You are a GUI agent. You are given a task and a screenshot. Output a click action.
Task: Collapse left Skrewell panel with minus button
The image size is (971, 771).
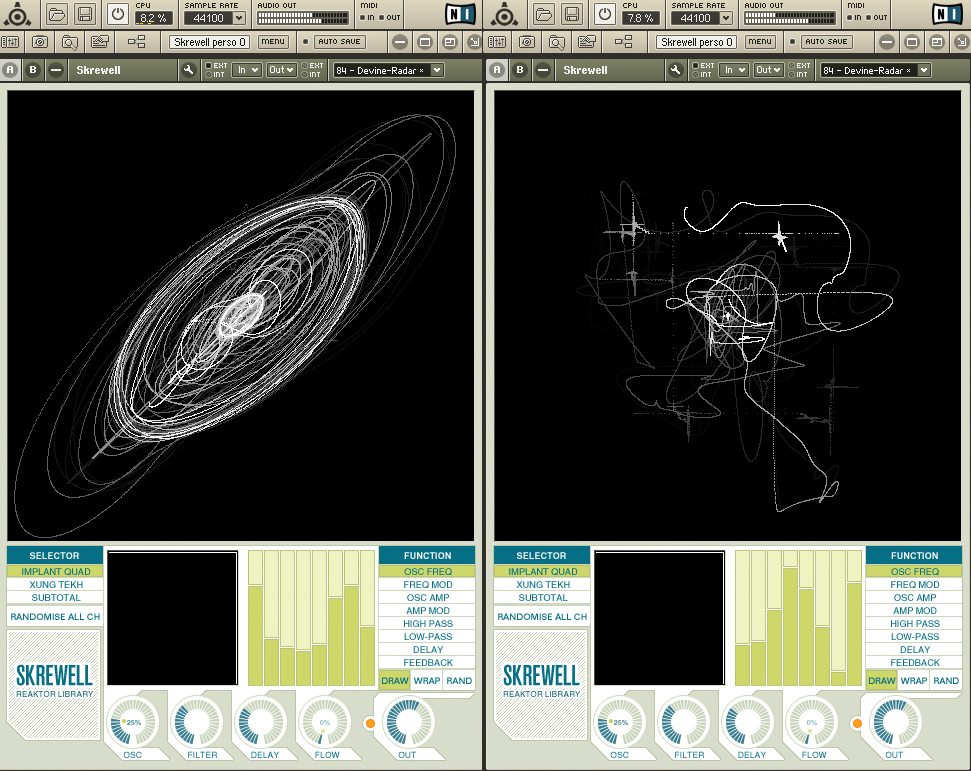[x=56, y=70]
